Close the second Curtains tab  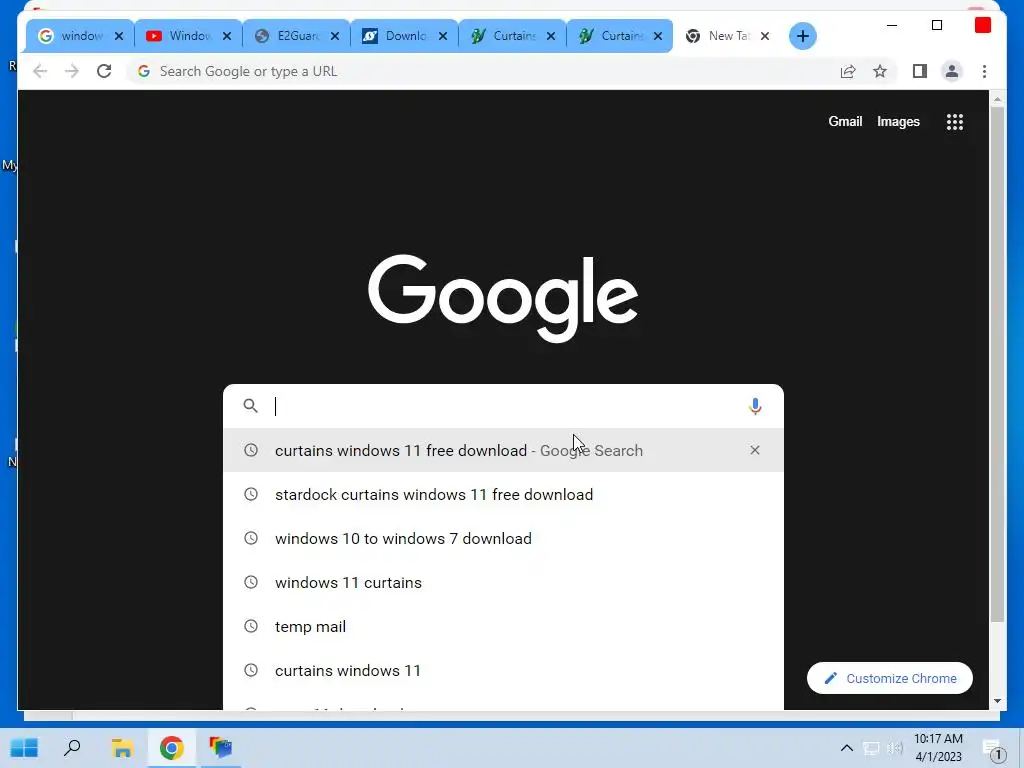(x=658, y=36)
